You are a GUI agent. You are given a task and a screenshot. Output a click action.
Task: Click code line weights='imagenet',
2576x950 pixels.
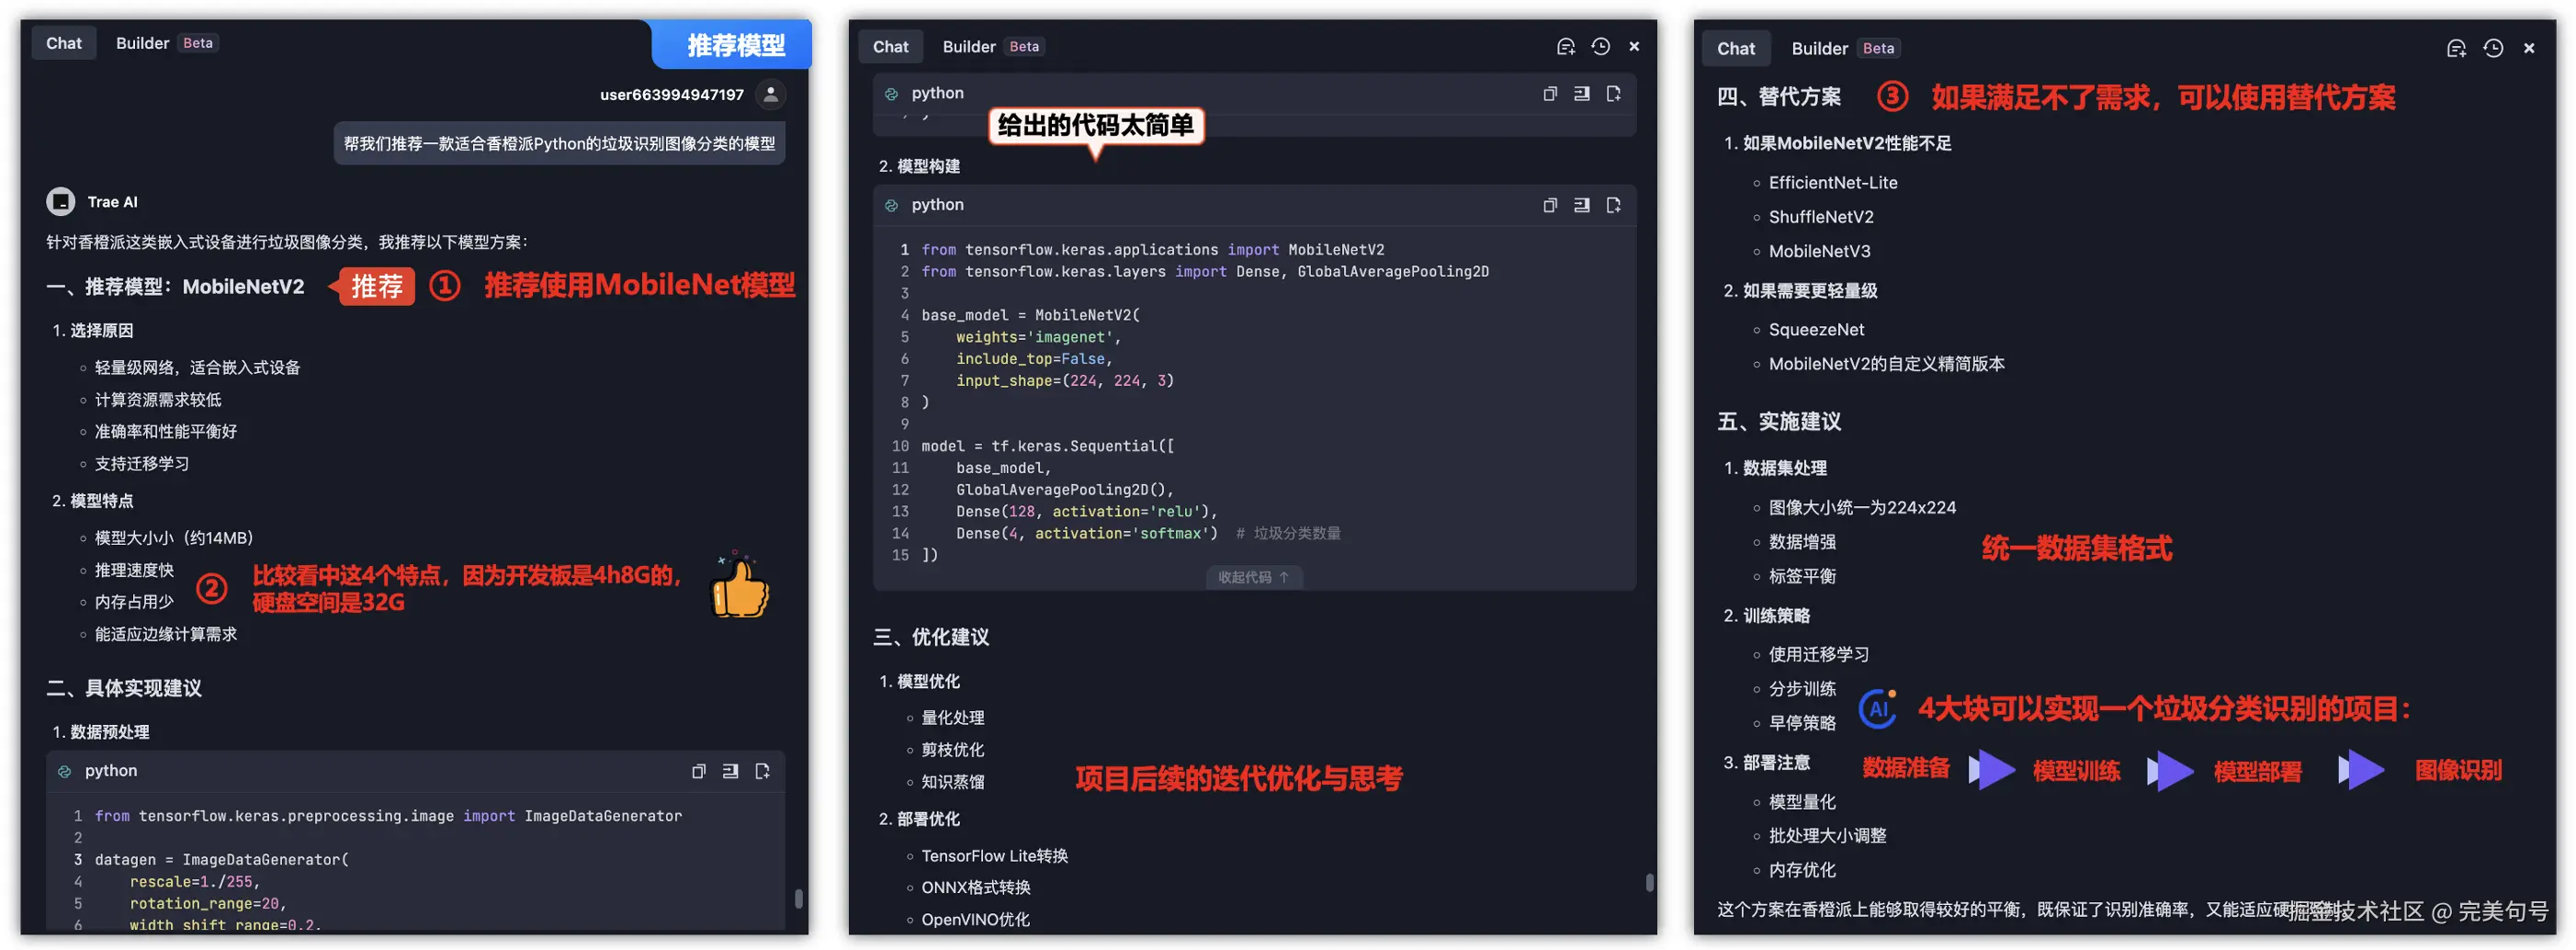[1038, 337]
